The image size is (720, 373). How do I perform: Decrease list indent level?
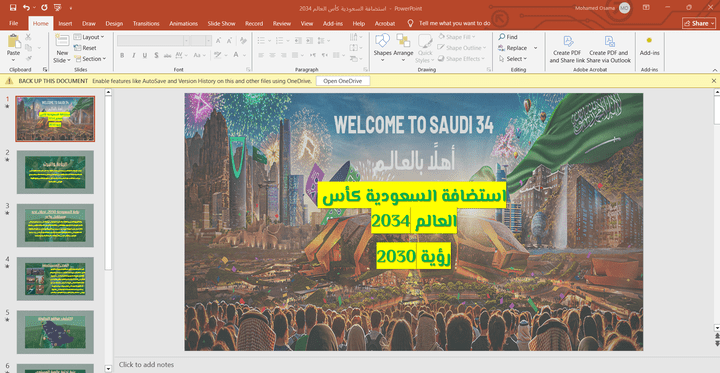298,41
